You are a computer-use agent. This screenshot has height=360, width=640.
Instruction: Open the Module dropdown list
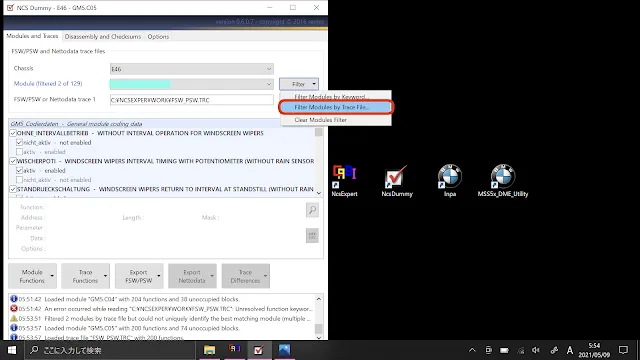click(x=191, y=84)
